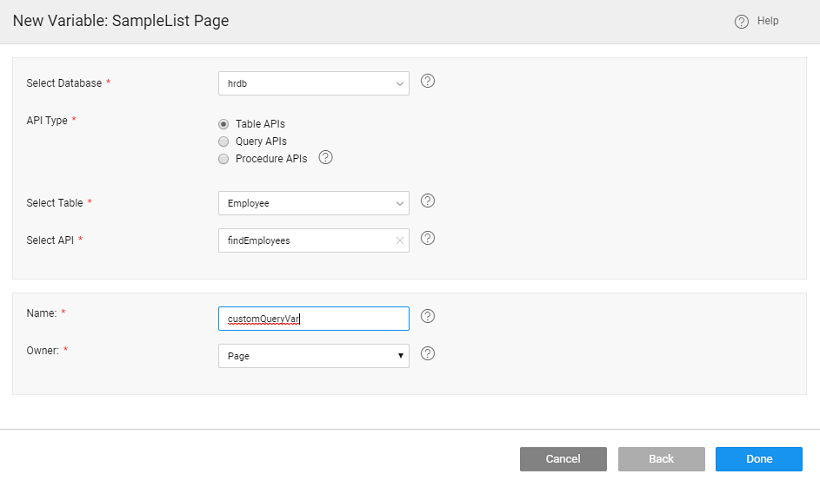The image size is (820, 487).
Task: Open the Owner dropdown showing Page
Action: click(313, 355)
